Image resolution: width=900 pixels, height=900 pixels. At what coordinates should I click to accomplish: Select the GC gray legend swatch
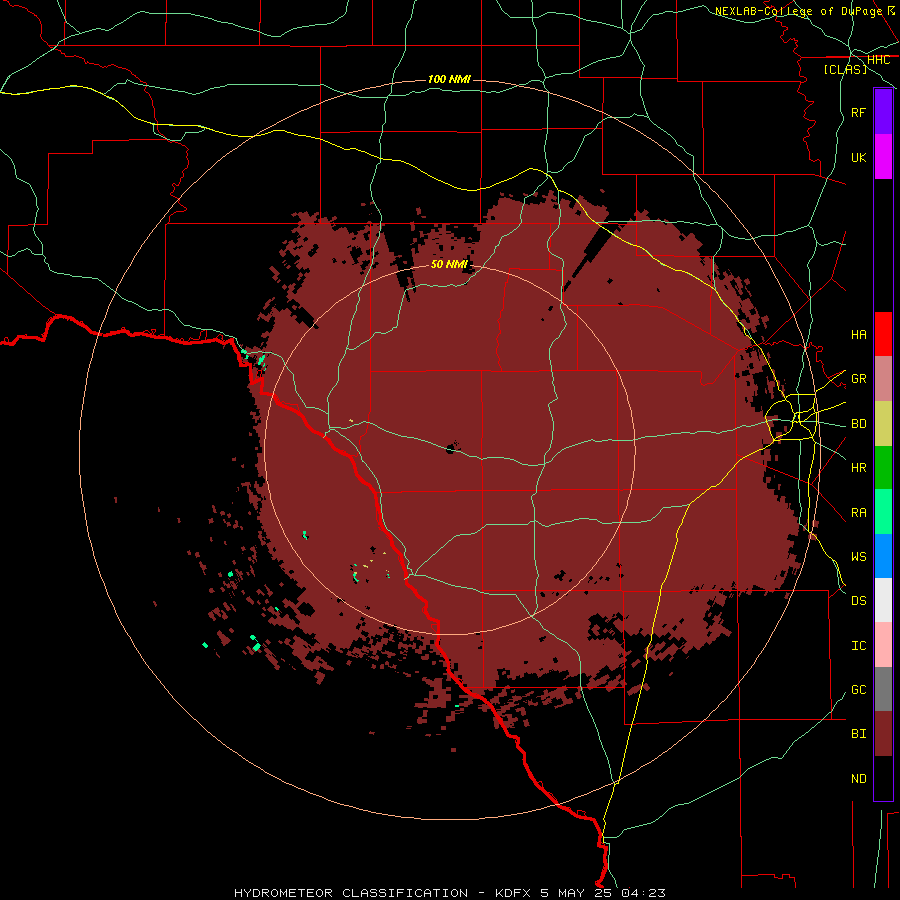pos(883,689)
